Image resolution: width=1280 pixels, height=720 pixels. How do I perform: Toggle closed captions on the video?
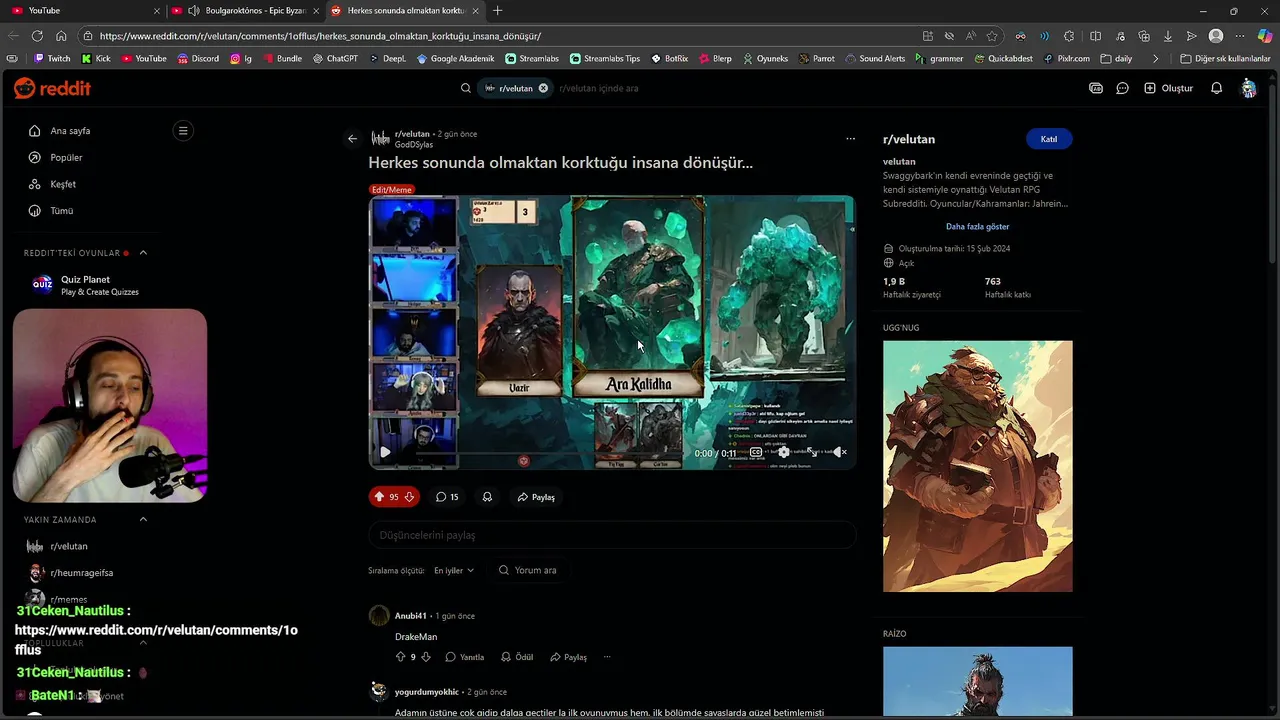(x=756, y=452)
